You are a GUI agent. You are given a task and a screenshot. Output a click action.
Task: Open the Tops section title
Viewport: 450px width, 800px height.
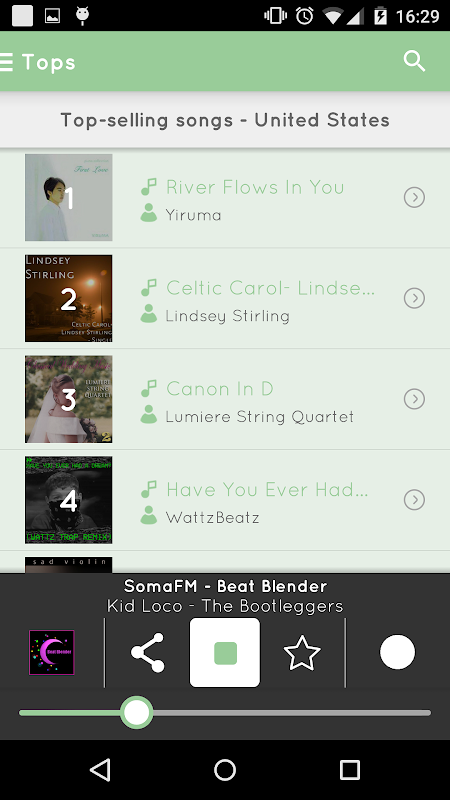pyautogui.click(x=48, y=62)
